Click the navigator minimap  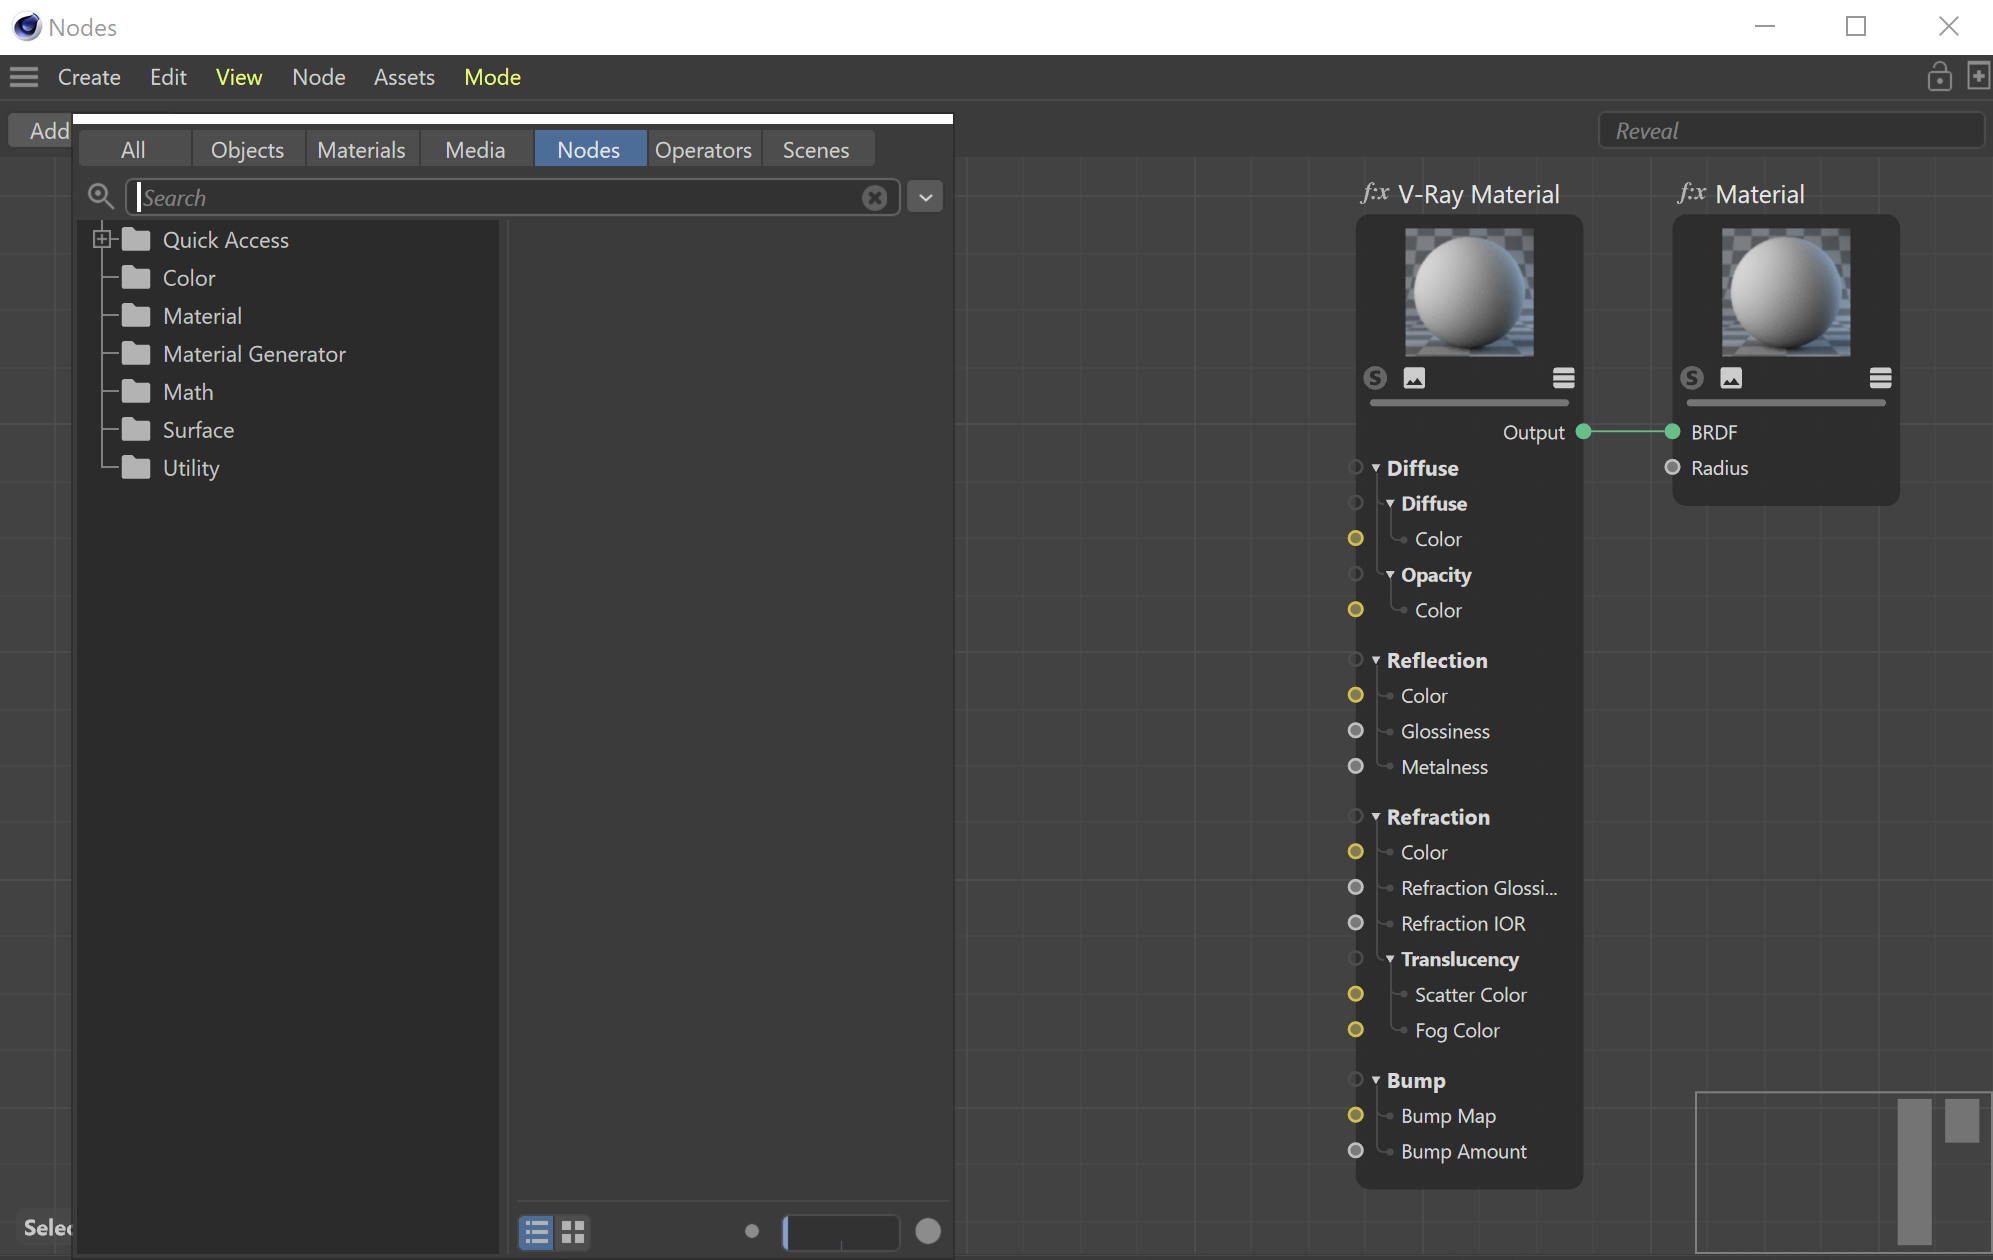tap(1843, 1172)
